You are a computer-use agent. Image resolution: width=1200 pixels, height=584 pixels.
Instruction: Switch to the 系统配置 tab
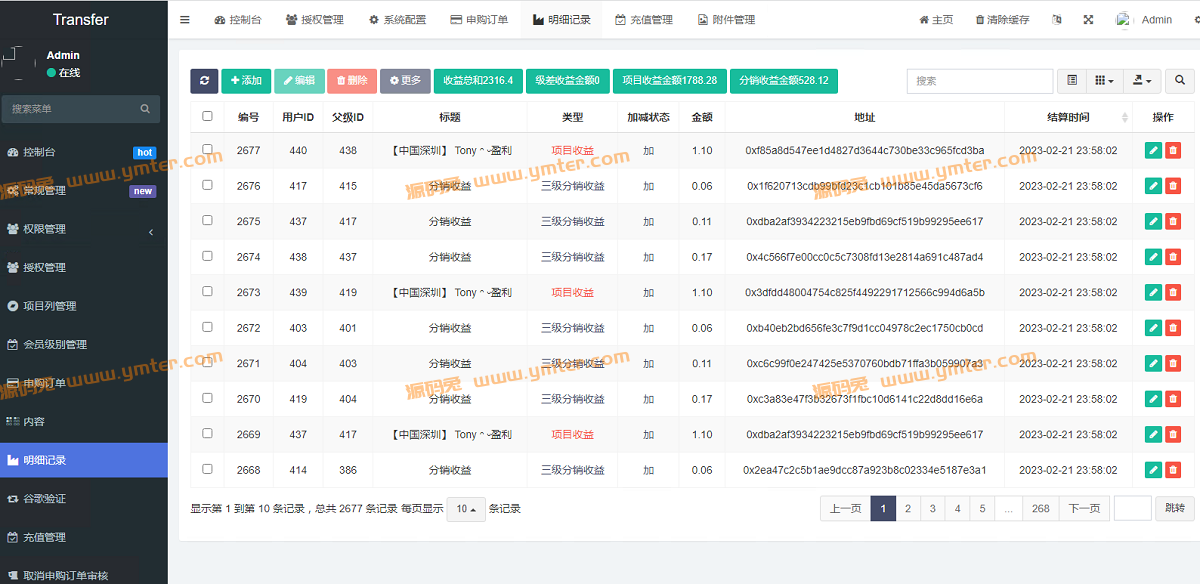(x=397, y=20)
